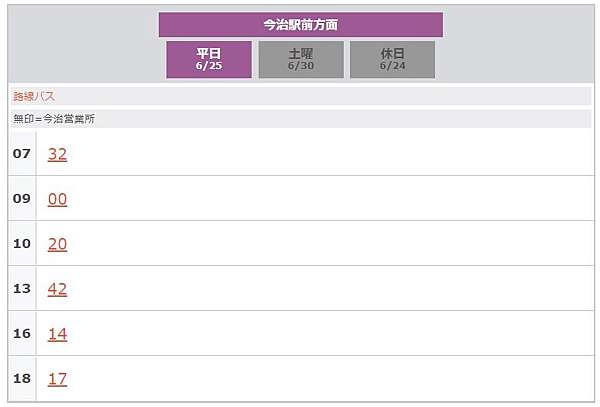The width and height of the screenshot is (600, 407).
Task: Select the 平日 6/25 weekday tab
Action: tap(209, 60)
